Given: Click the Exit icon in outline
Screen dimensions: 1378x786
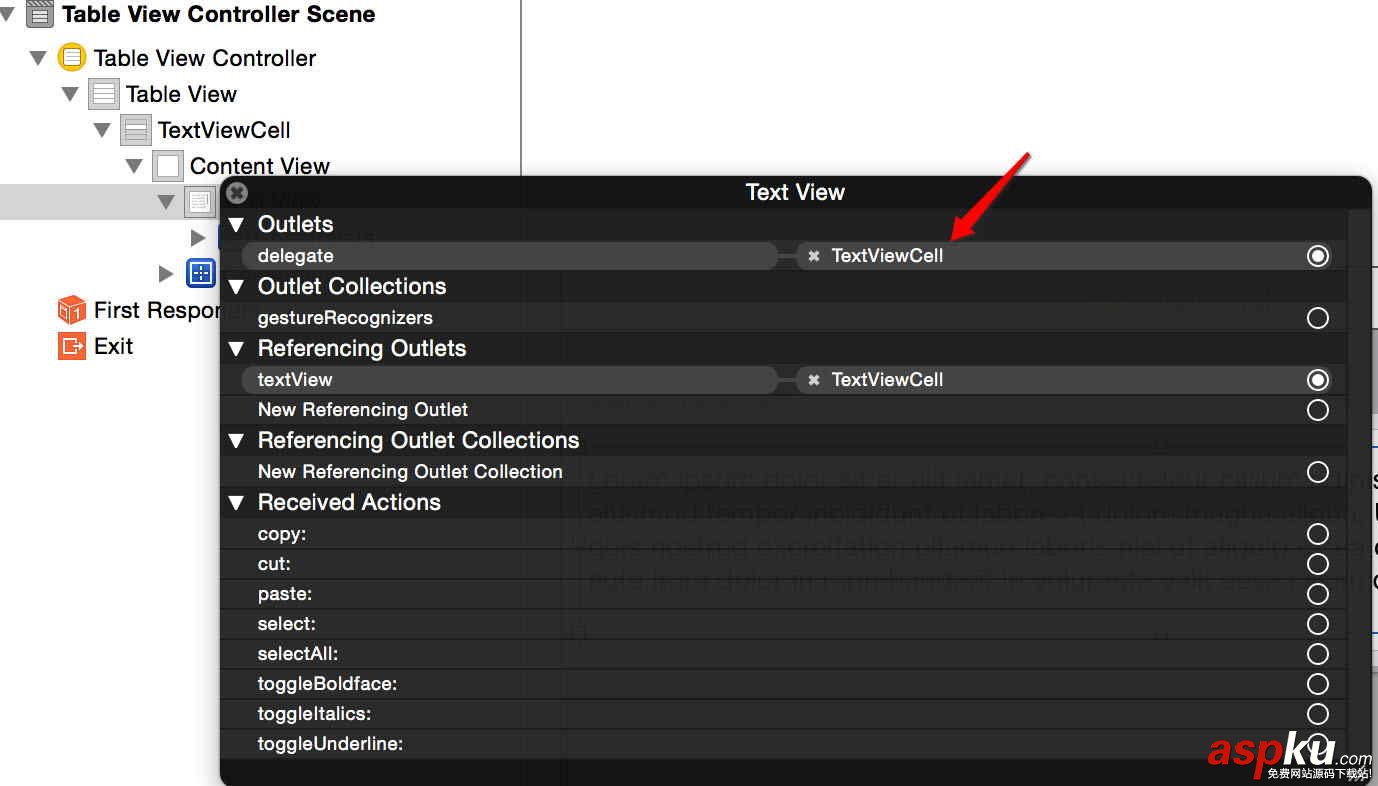Looking at the screenshot, I should tap(72, 346).
